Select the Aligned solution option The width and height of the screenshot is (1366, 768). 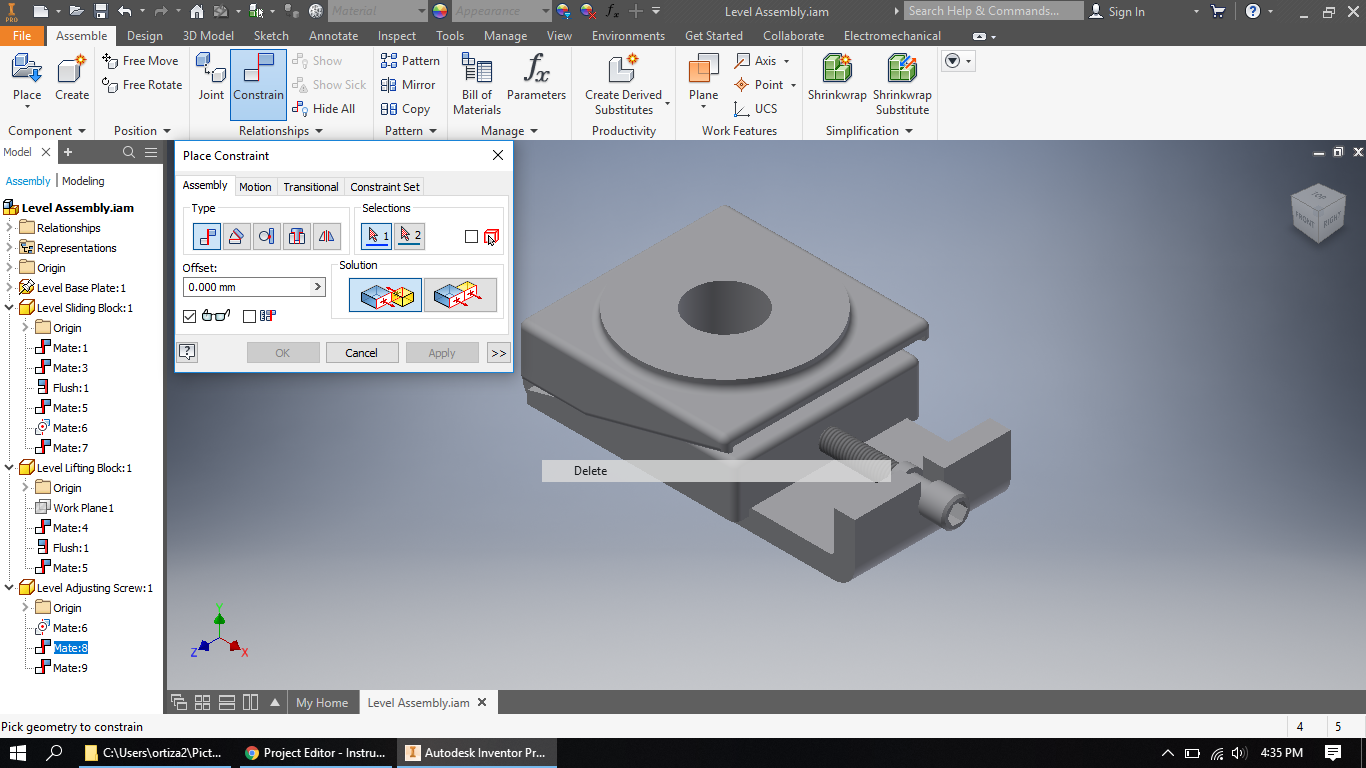(x=460, y=294)
